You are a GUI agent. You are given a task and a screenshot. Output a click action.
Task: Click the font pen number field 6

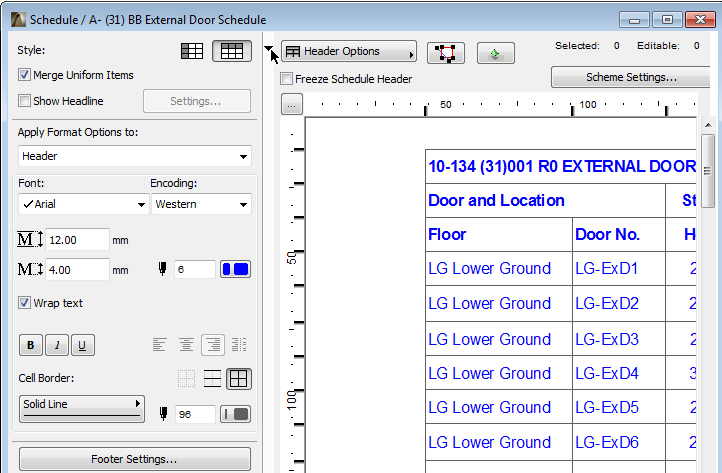195,269
